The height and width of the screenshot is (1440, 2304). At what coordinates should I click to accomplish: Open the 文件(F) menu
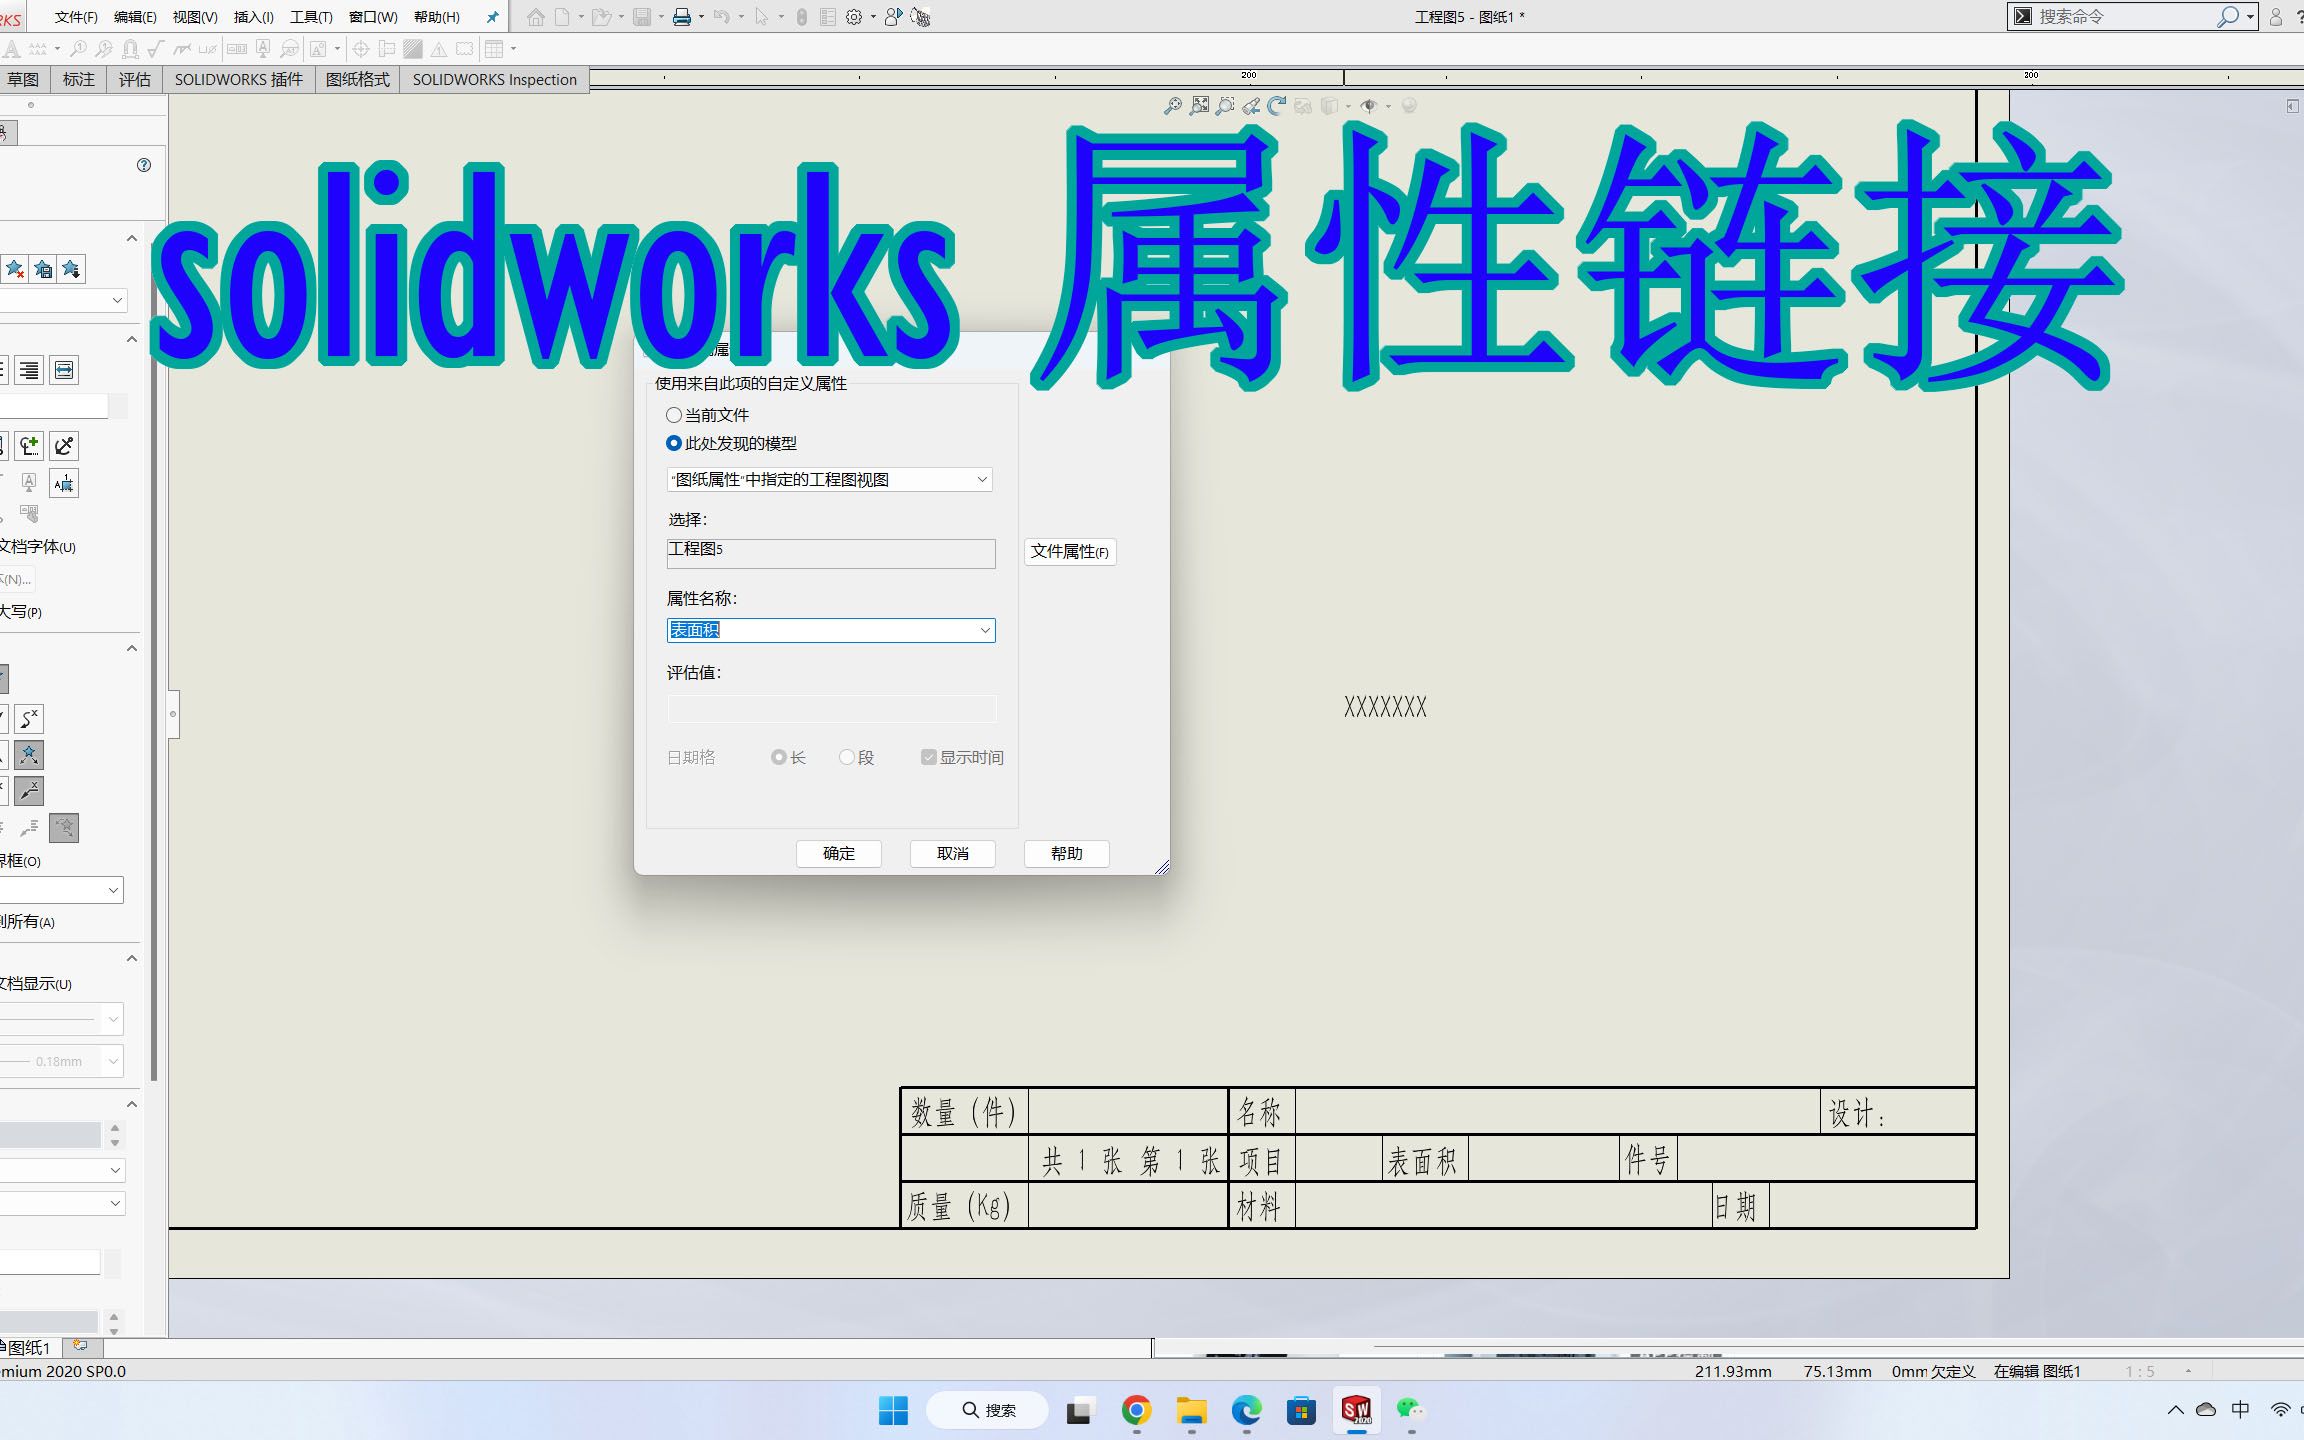point(76,17)
